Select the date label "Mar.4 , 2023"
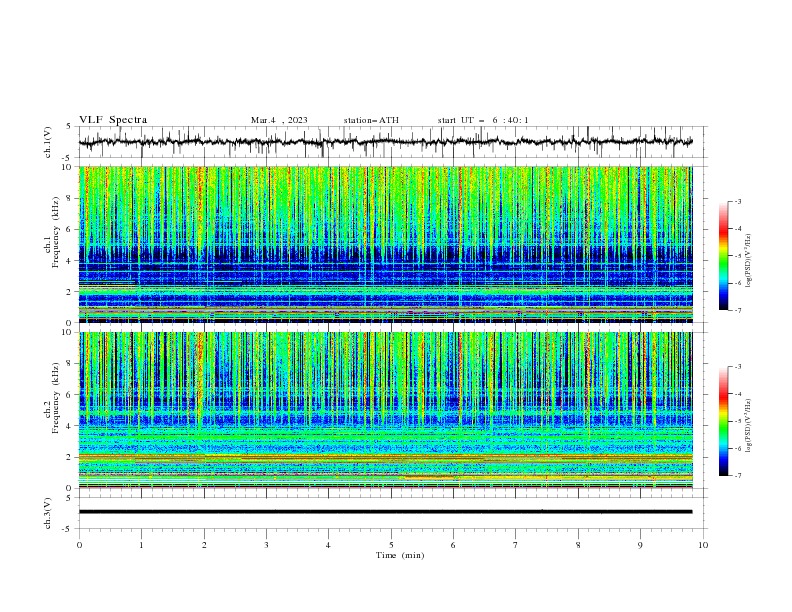The width and height of the screenshot is (792, 612). tap(279, 120)
